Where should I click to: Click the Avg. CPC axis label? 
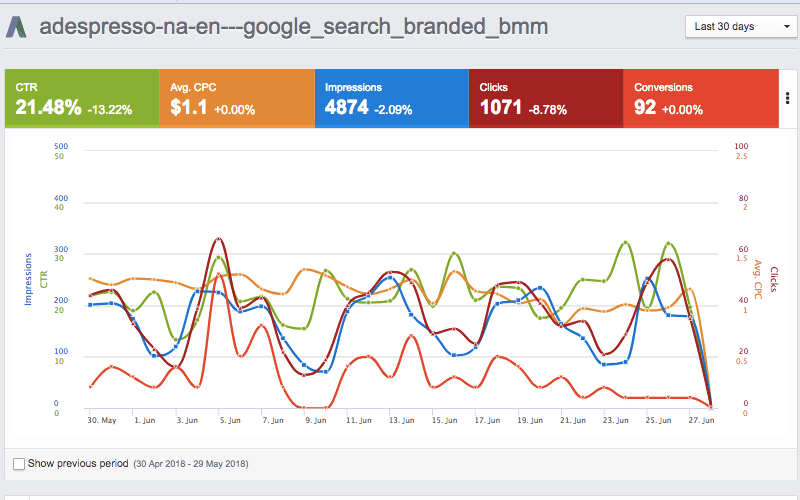pyautogui.click(x=758, y=279)
